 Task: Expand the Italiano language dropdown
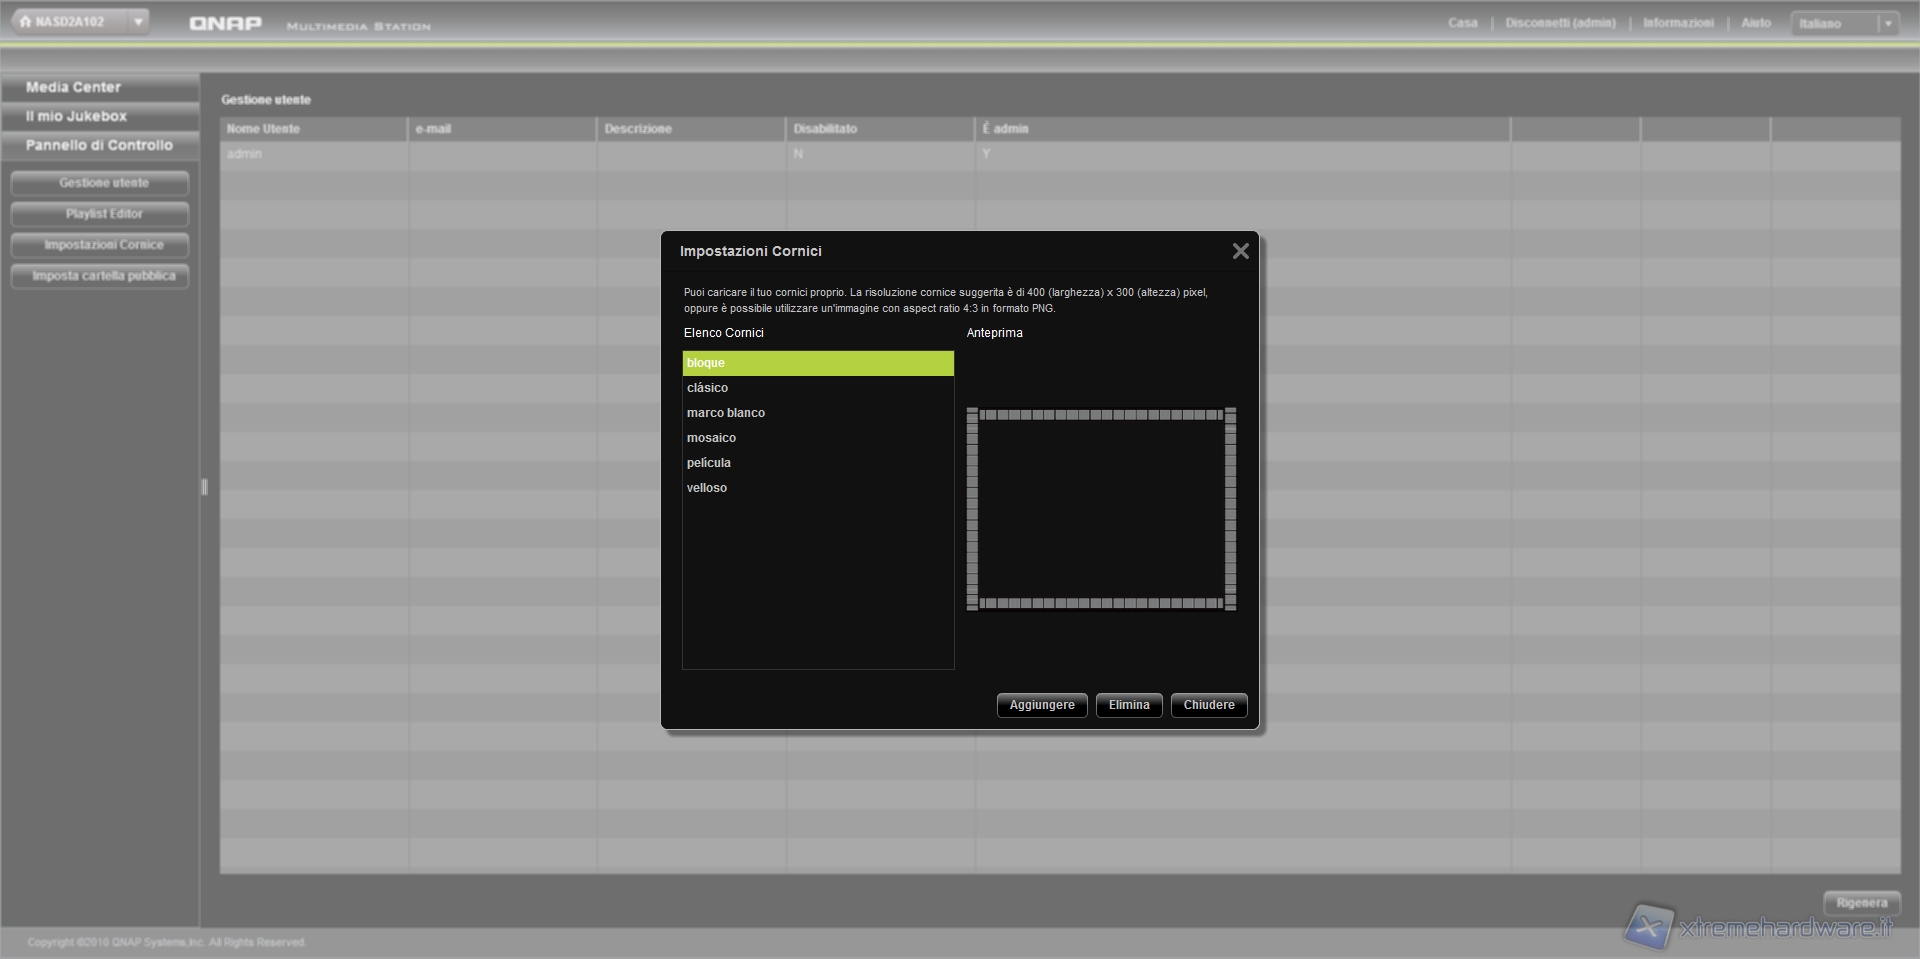tap(1887, 24)
